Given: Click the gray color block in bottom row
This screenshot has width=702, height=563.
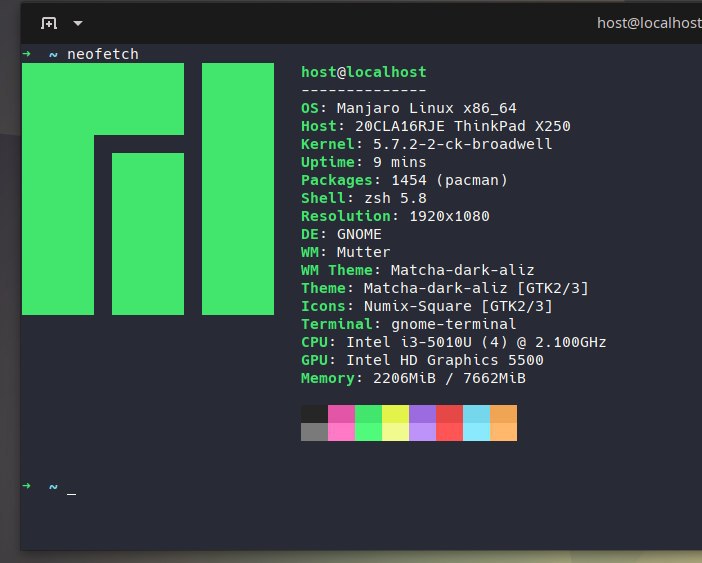Looking at the screenshot, I should pos(314,432).
